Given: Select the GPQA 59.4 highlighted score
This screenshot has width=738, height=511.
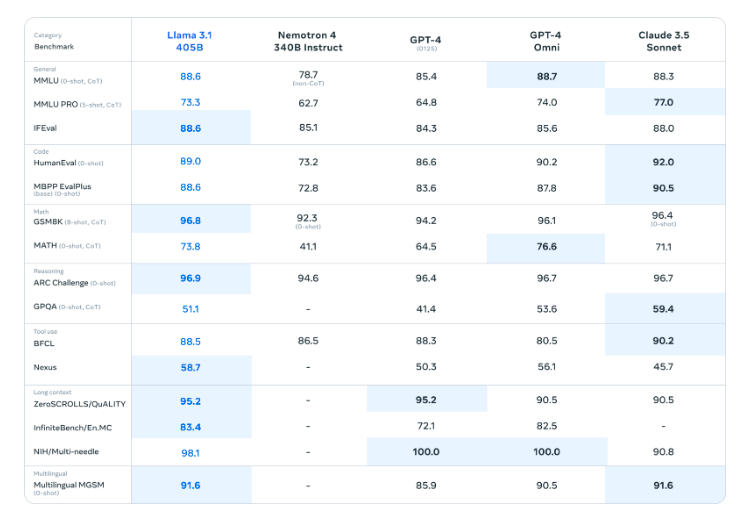Looking at the screenshot, I should tap(665, 309).
